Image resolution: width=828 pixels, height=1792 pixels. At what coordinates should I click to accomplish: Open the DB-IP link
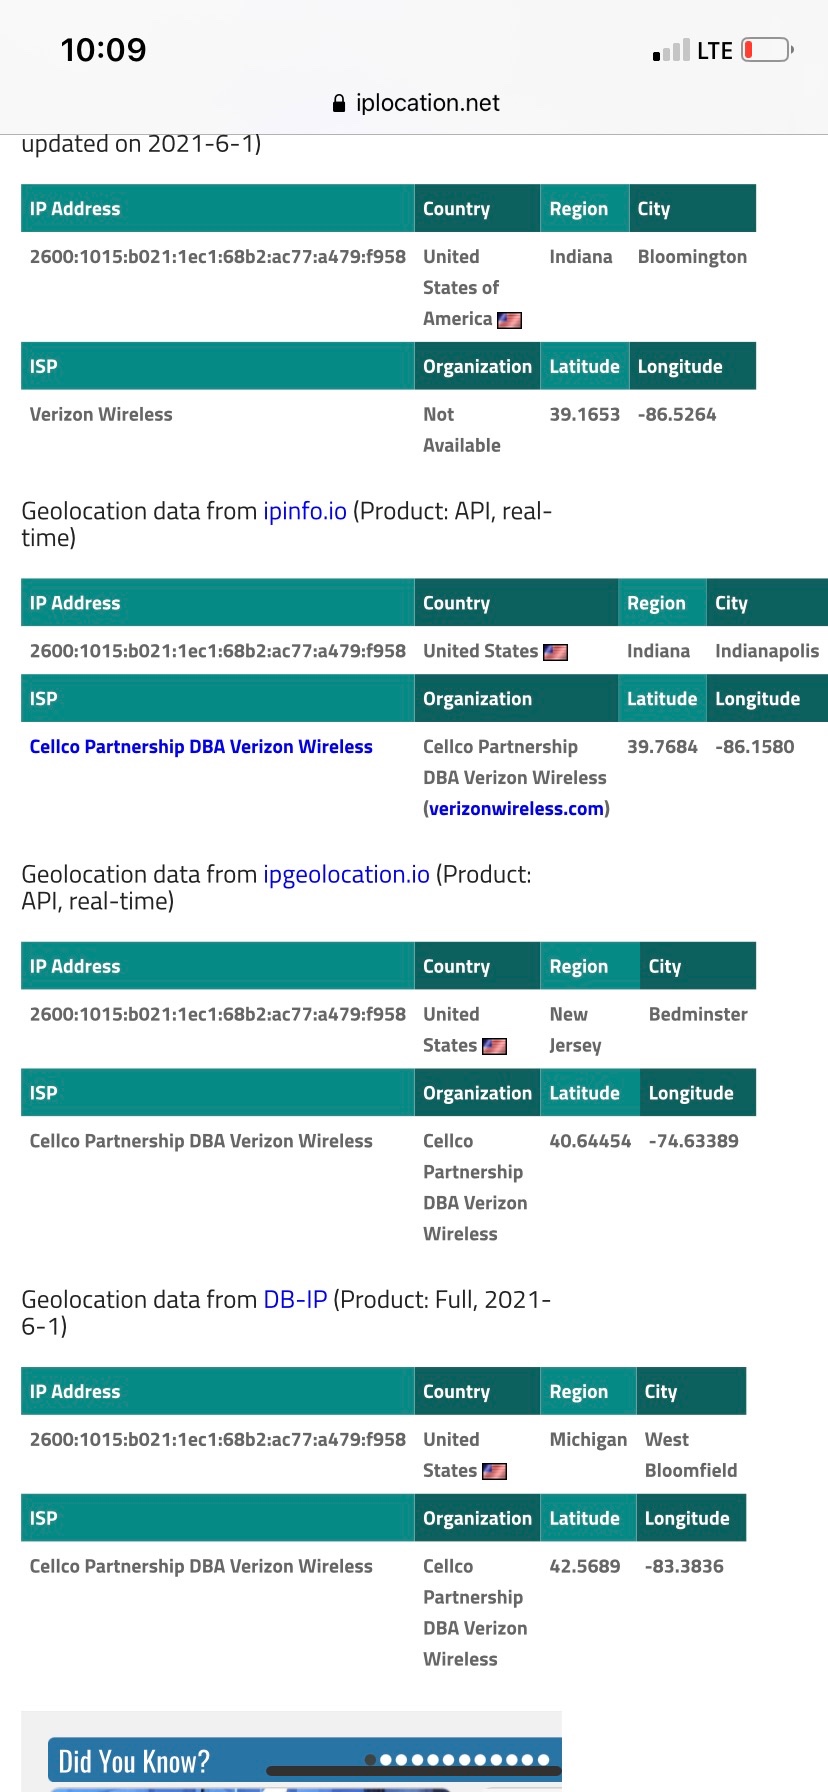(295, 1299)
